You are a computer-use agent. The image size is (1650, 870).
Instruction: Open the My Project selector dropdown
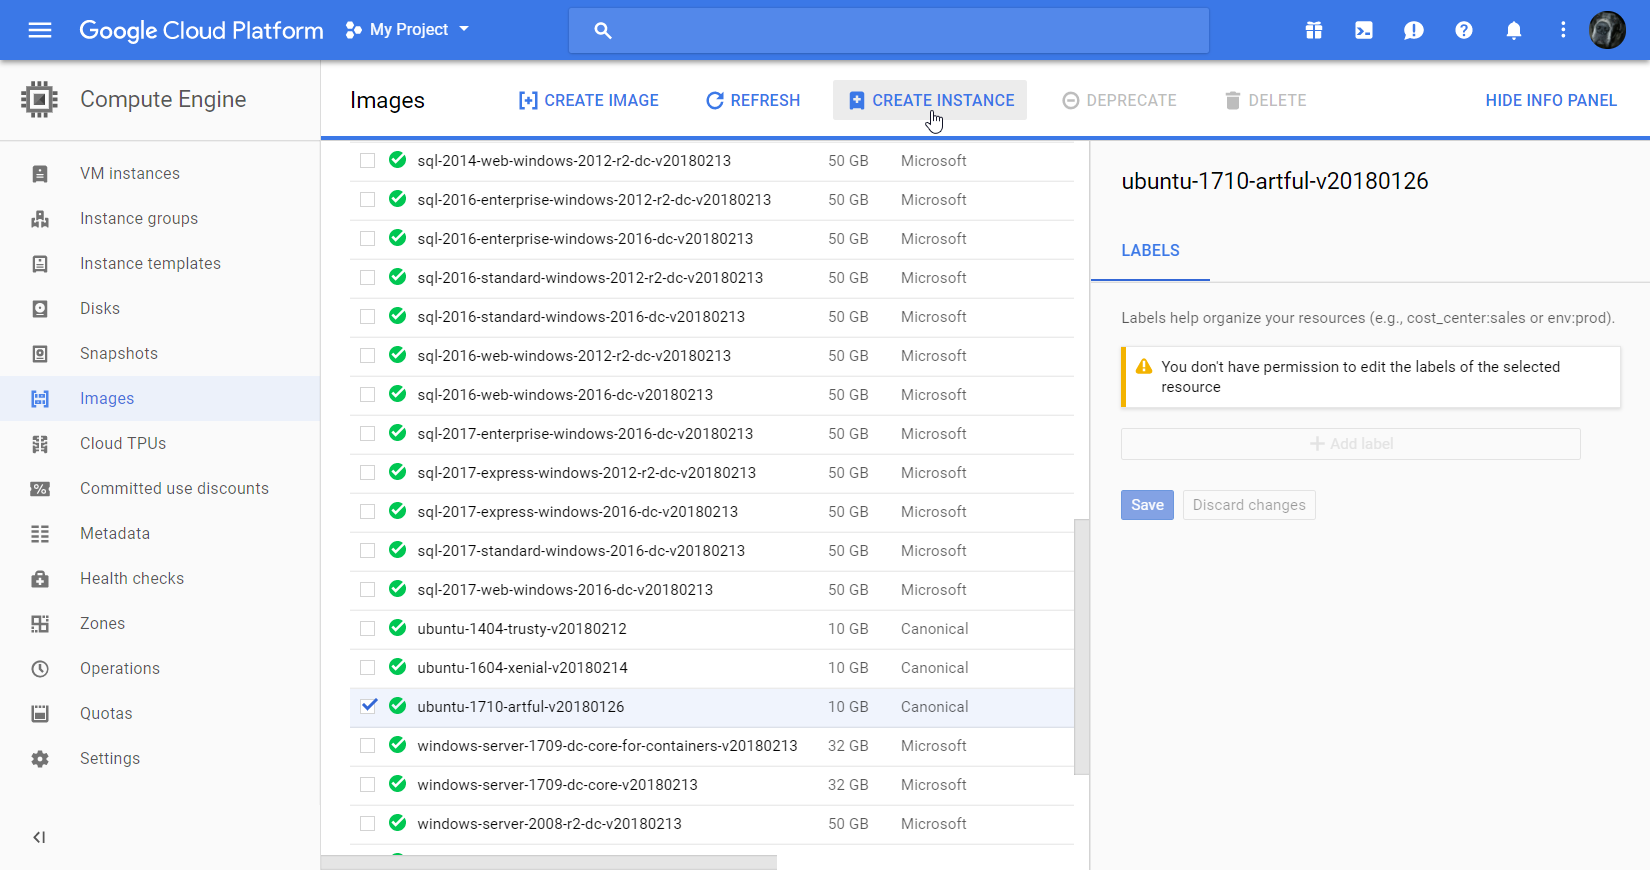(407, 30)
